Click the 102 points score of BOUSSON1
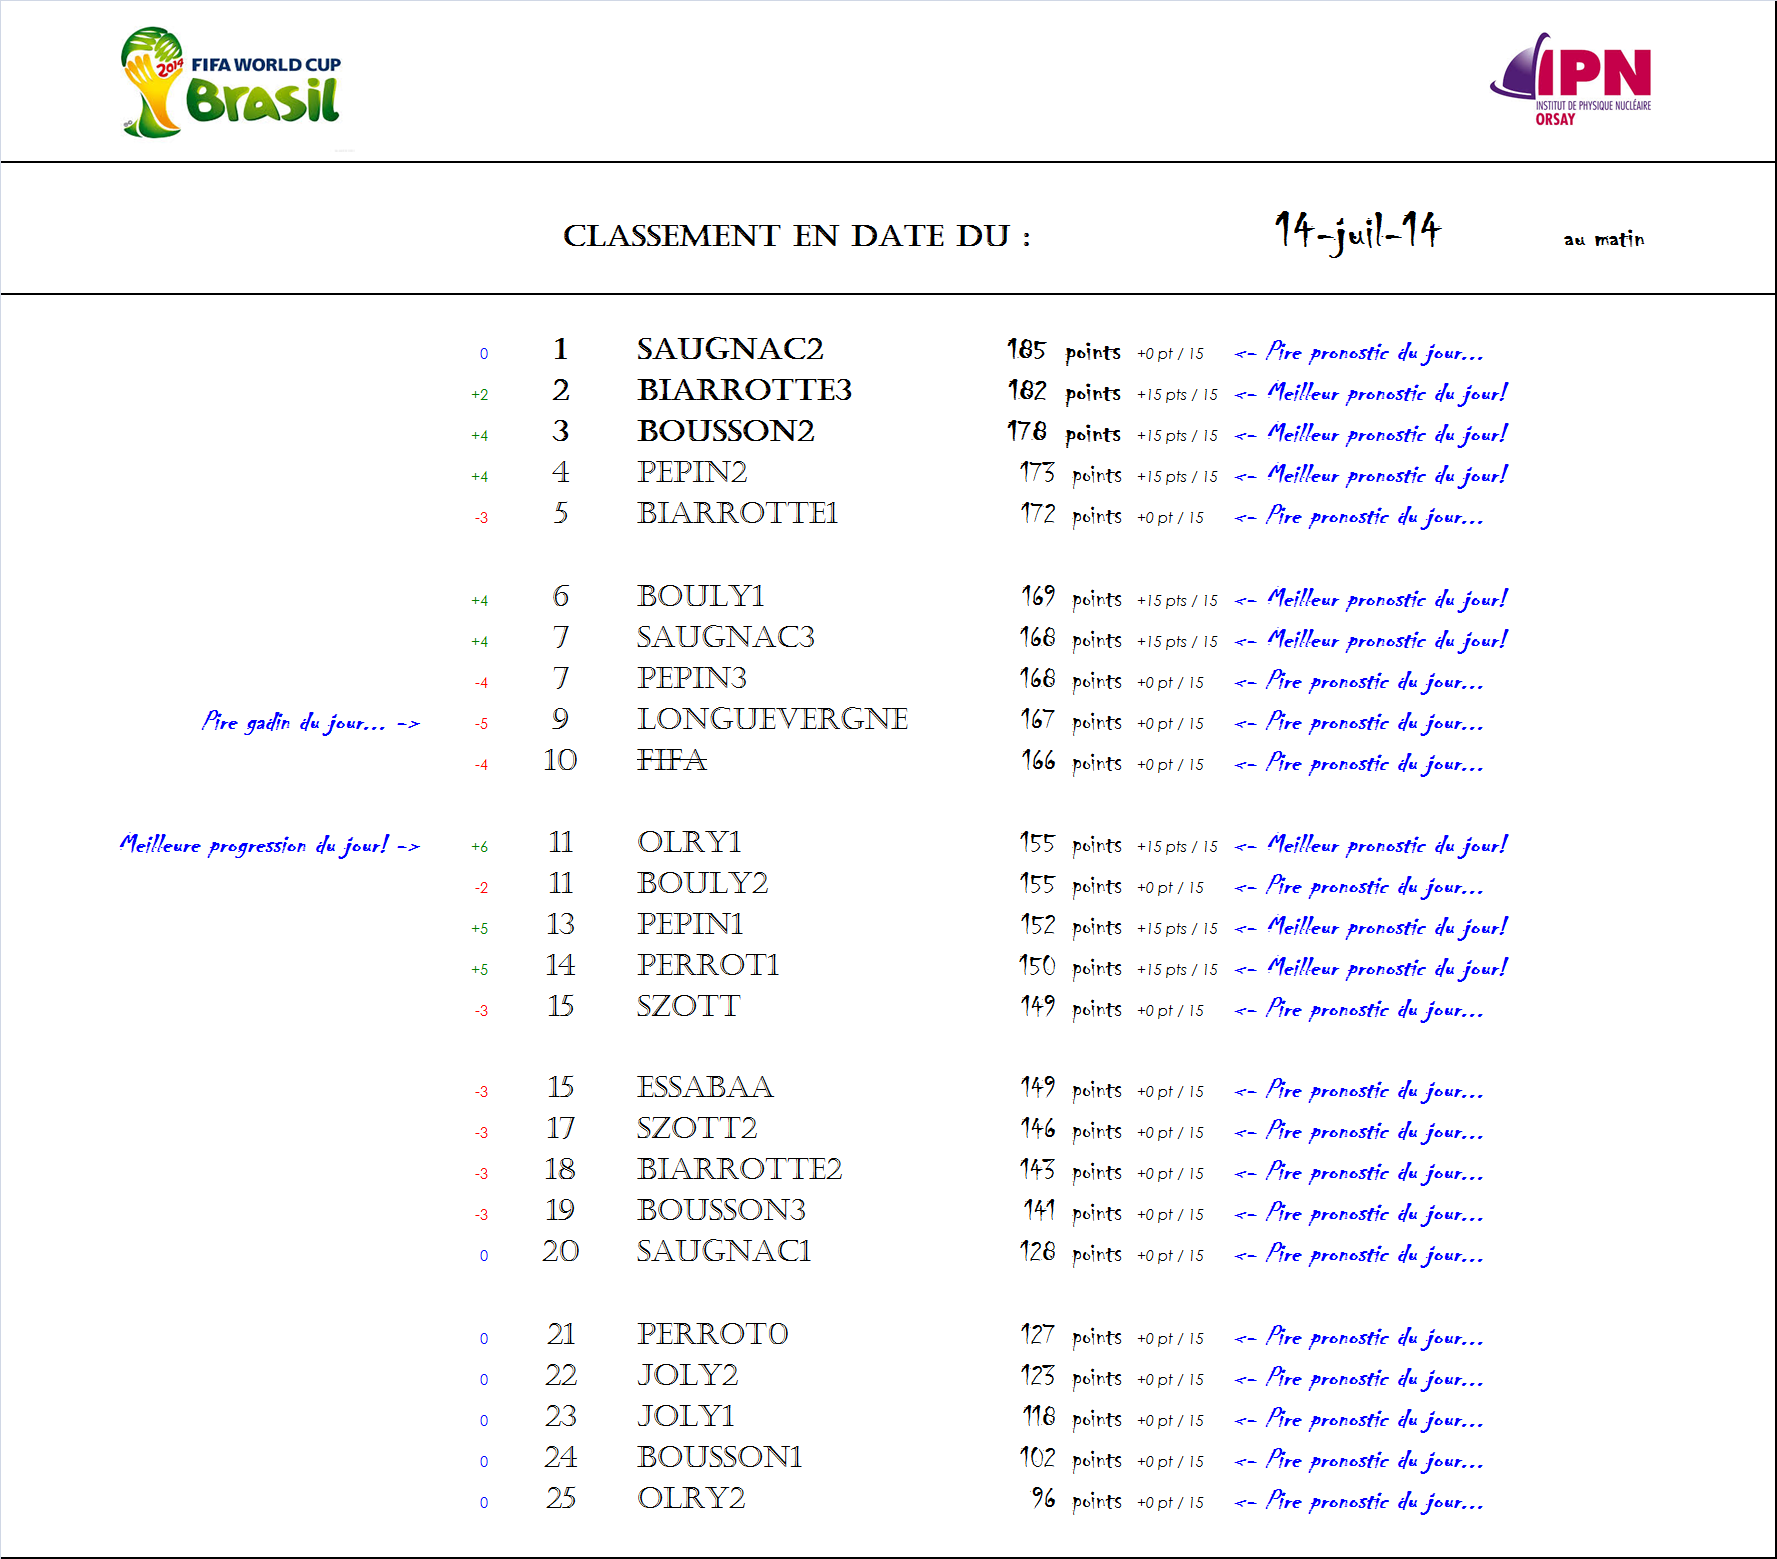The width and height of the screenshot is (1777, 1559). [x=1070, y=1459]
